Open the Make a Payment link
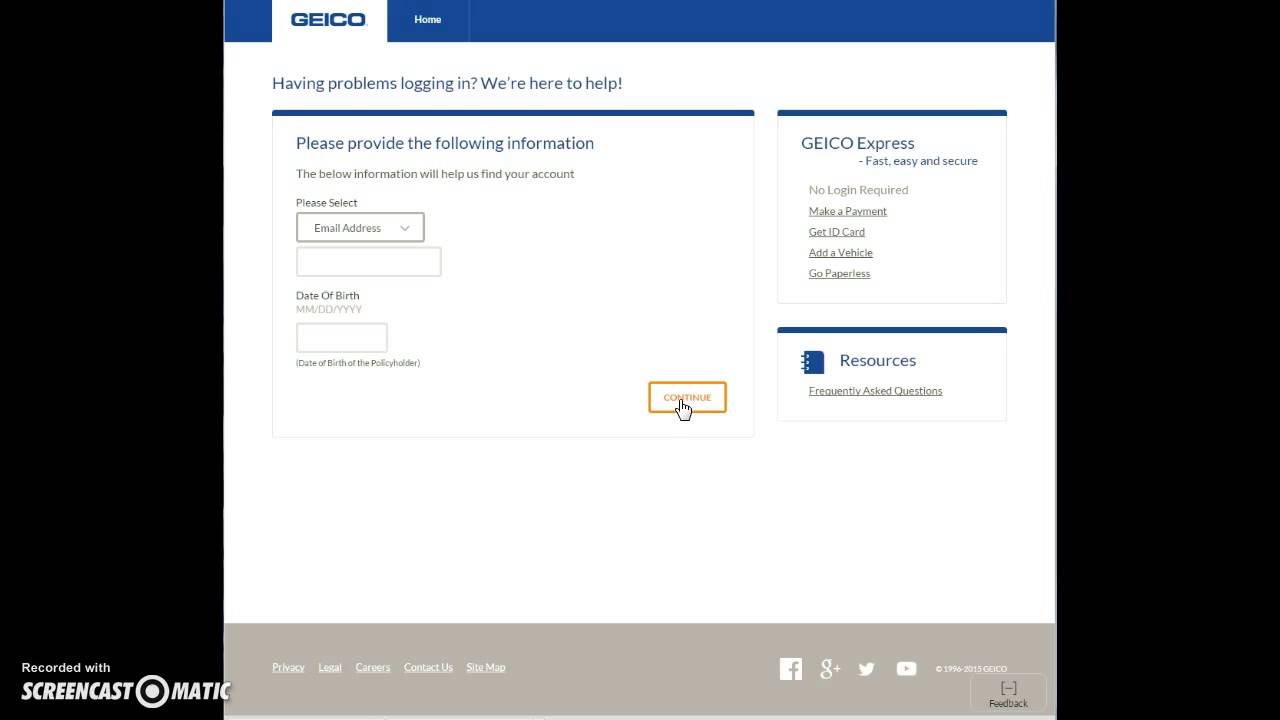The width and height of the screenshot is (1280, 720). pos(848,211)
